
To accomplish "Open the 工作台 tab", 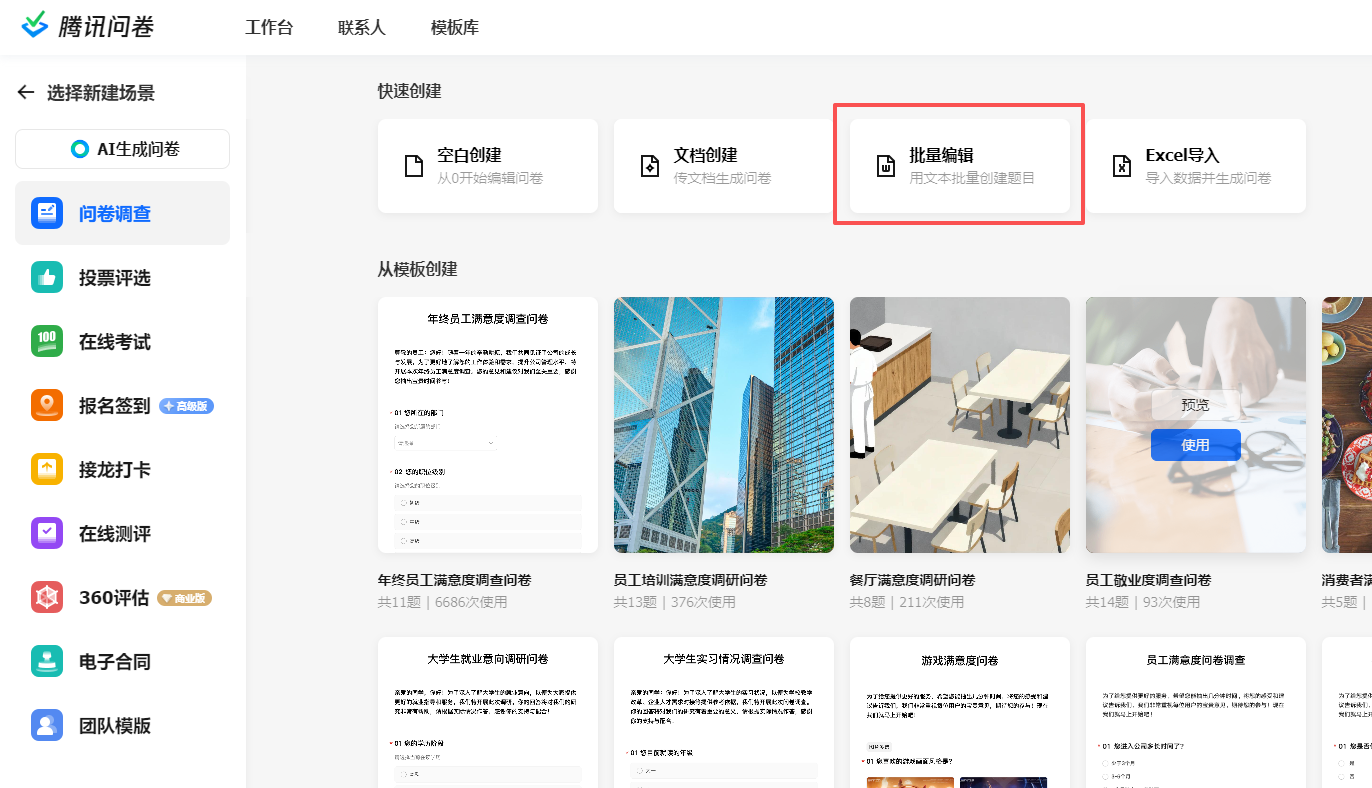I will pyautogui.click(x=269, y=27).
